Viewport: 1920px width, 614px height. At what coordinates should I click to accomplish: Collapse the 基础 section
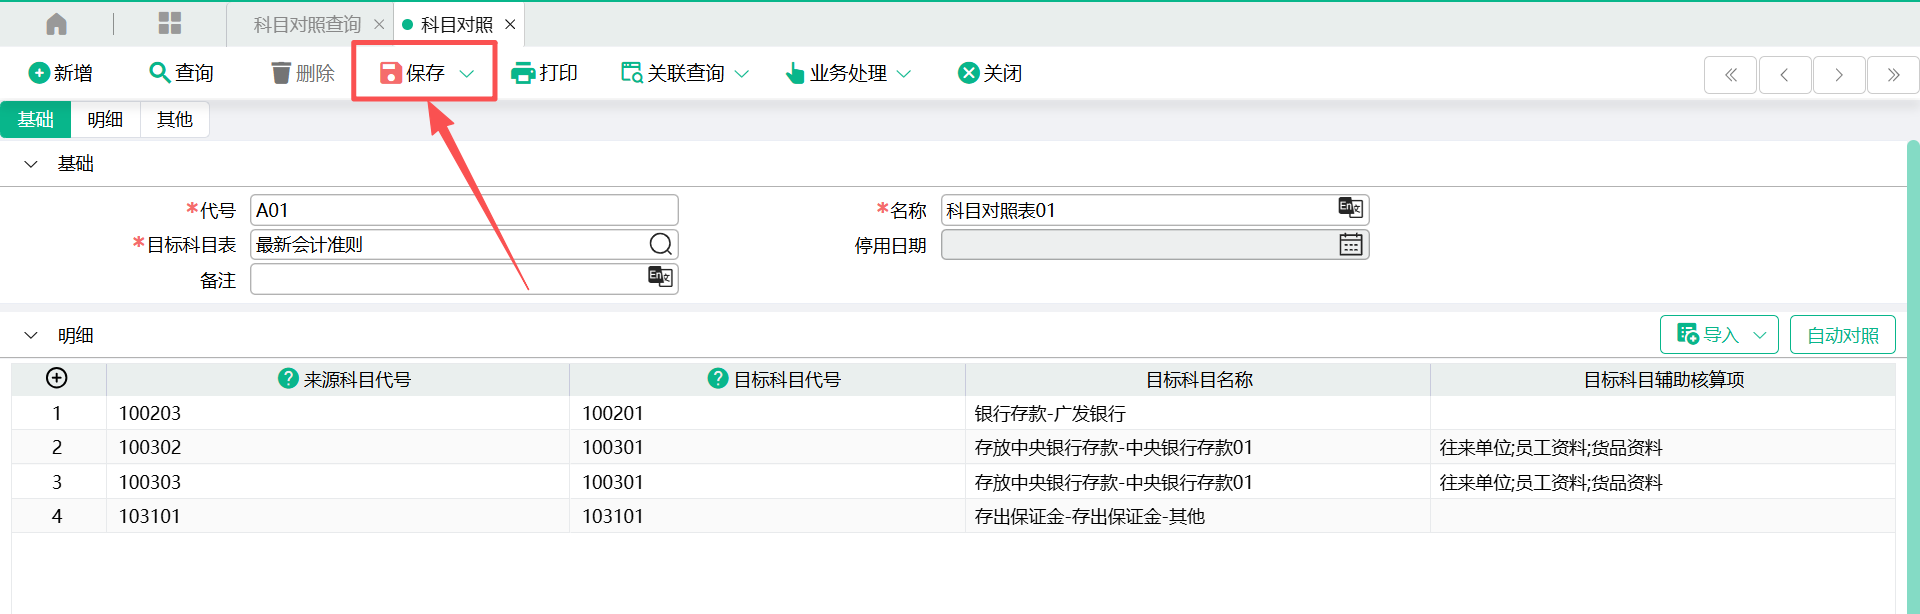coord(31,164)
